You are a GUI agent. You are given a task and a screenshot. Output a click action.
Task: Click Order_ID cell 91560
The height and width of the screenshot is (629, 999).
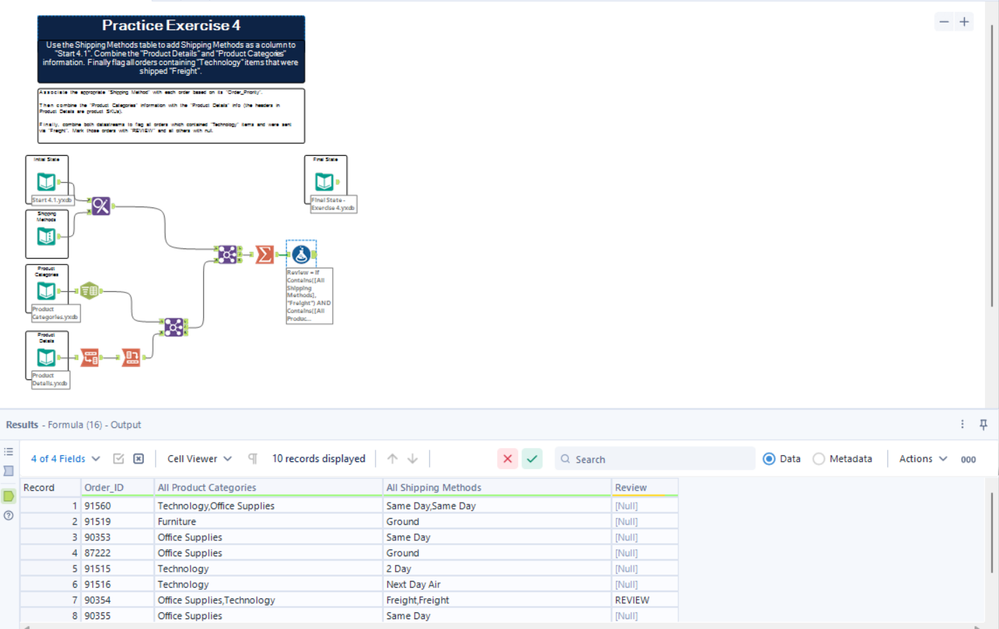click(117, 506)
